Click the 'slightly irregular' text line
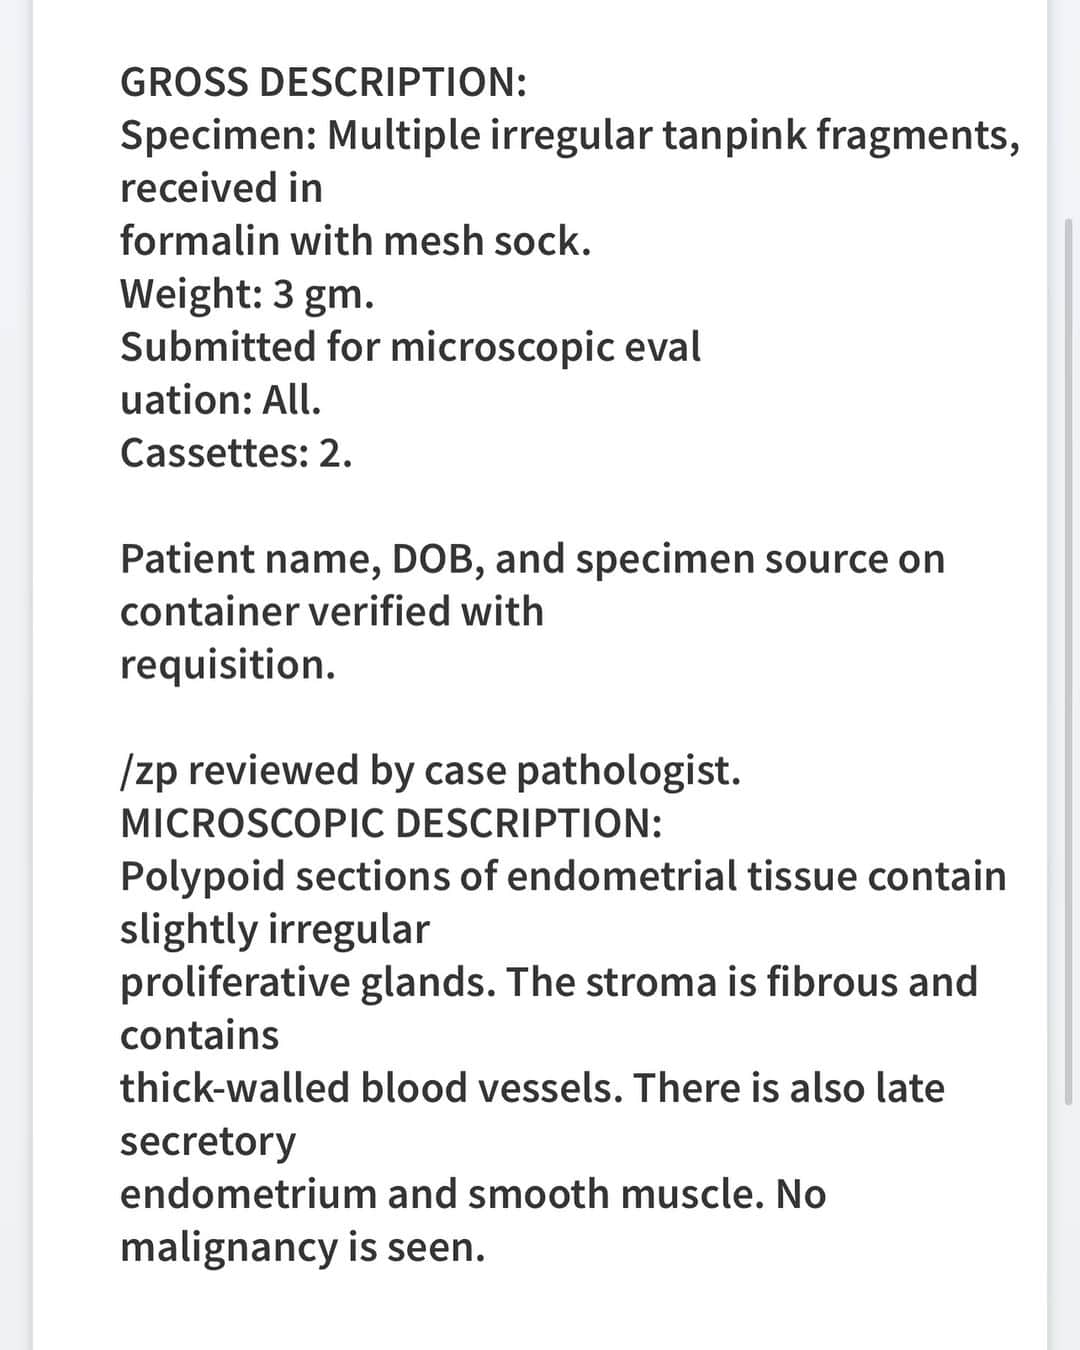The image size is (1080, 1350). [x=275, y=930]
